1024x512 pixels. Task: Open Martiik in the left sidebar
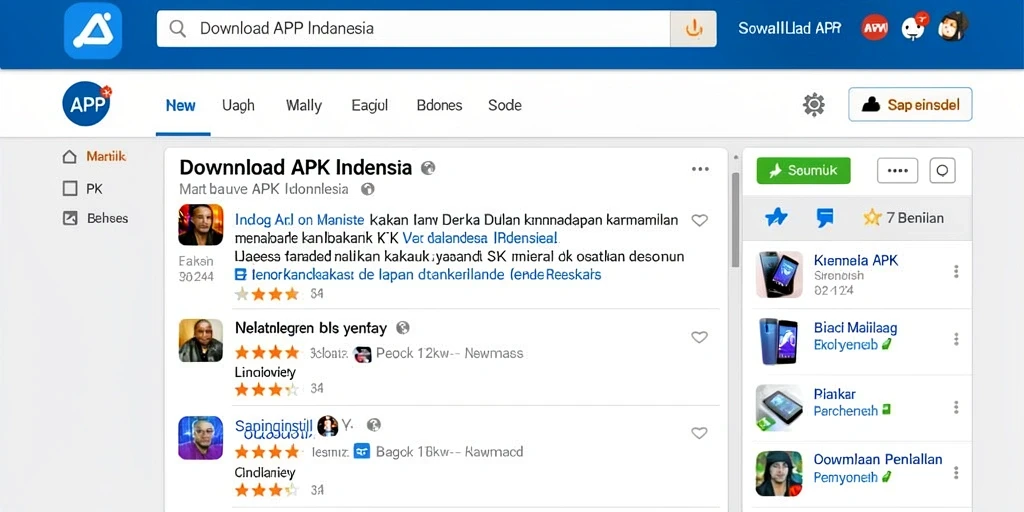coord(106,157)
